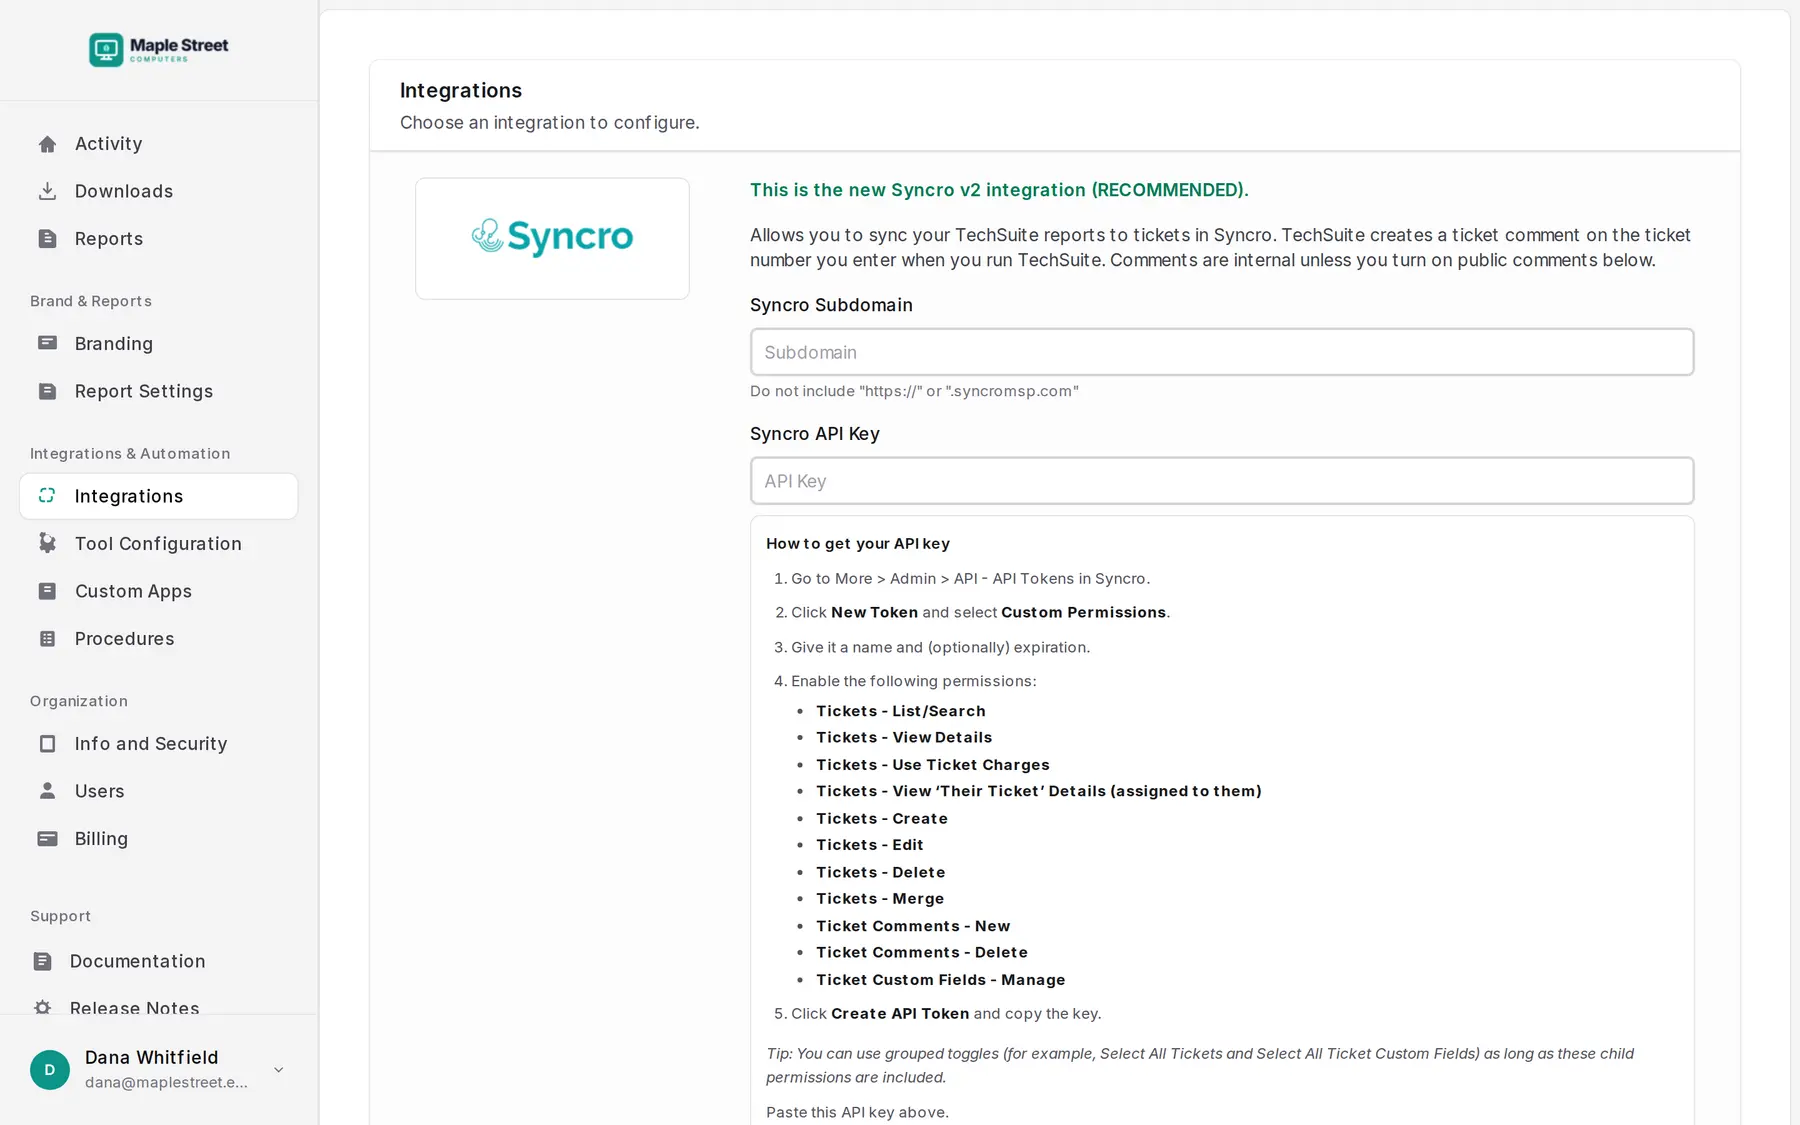Click 'Ticket Custom Fields - Manage' permission
The width and height of the screenshot is (1800, 1125).
pos(941,980)
